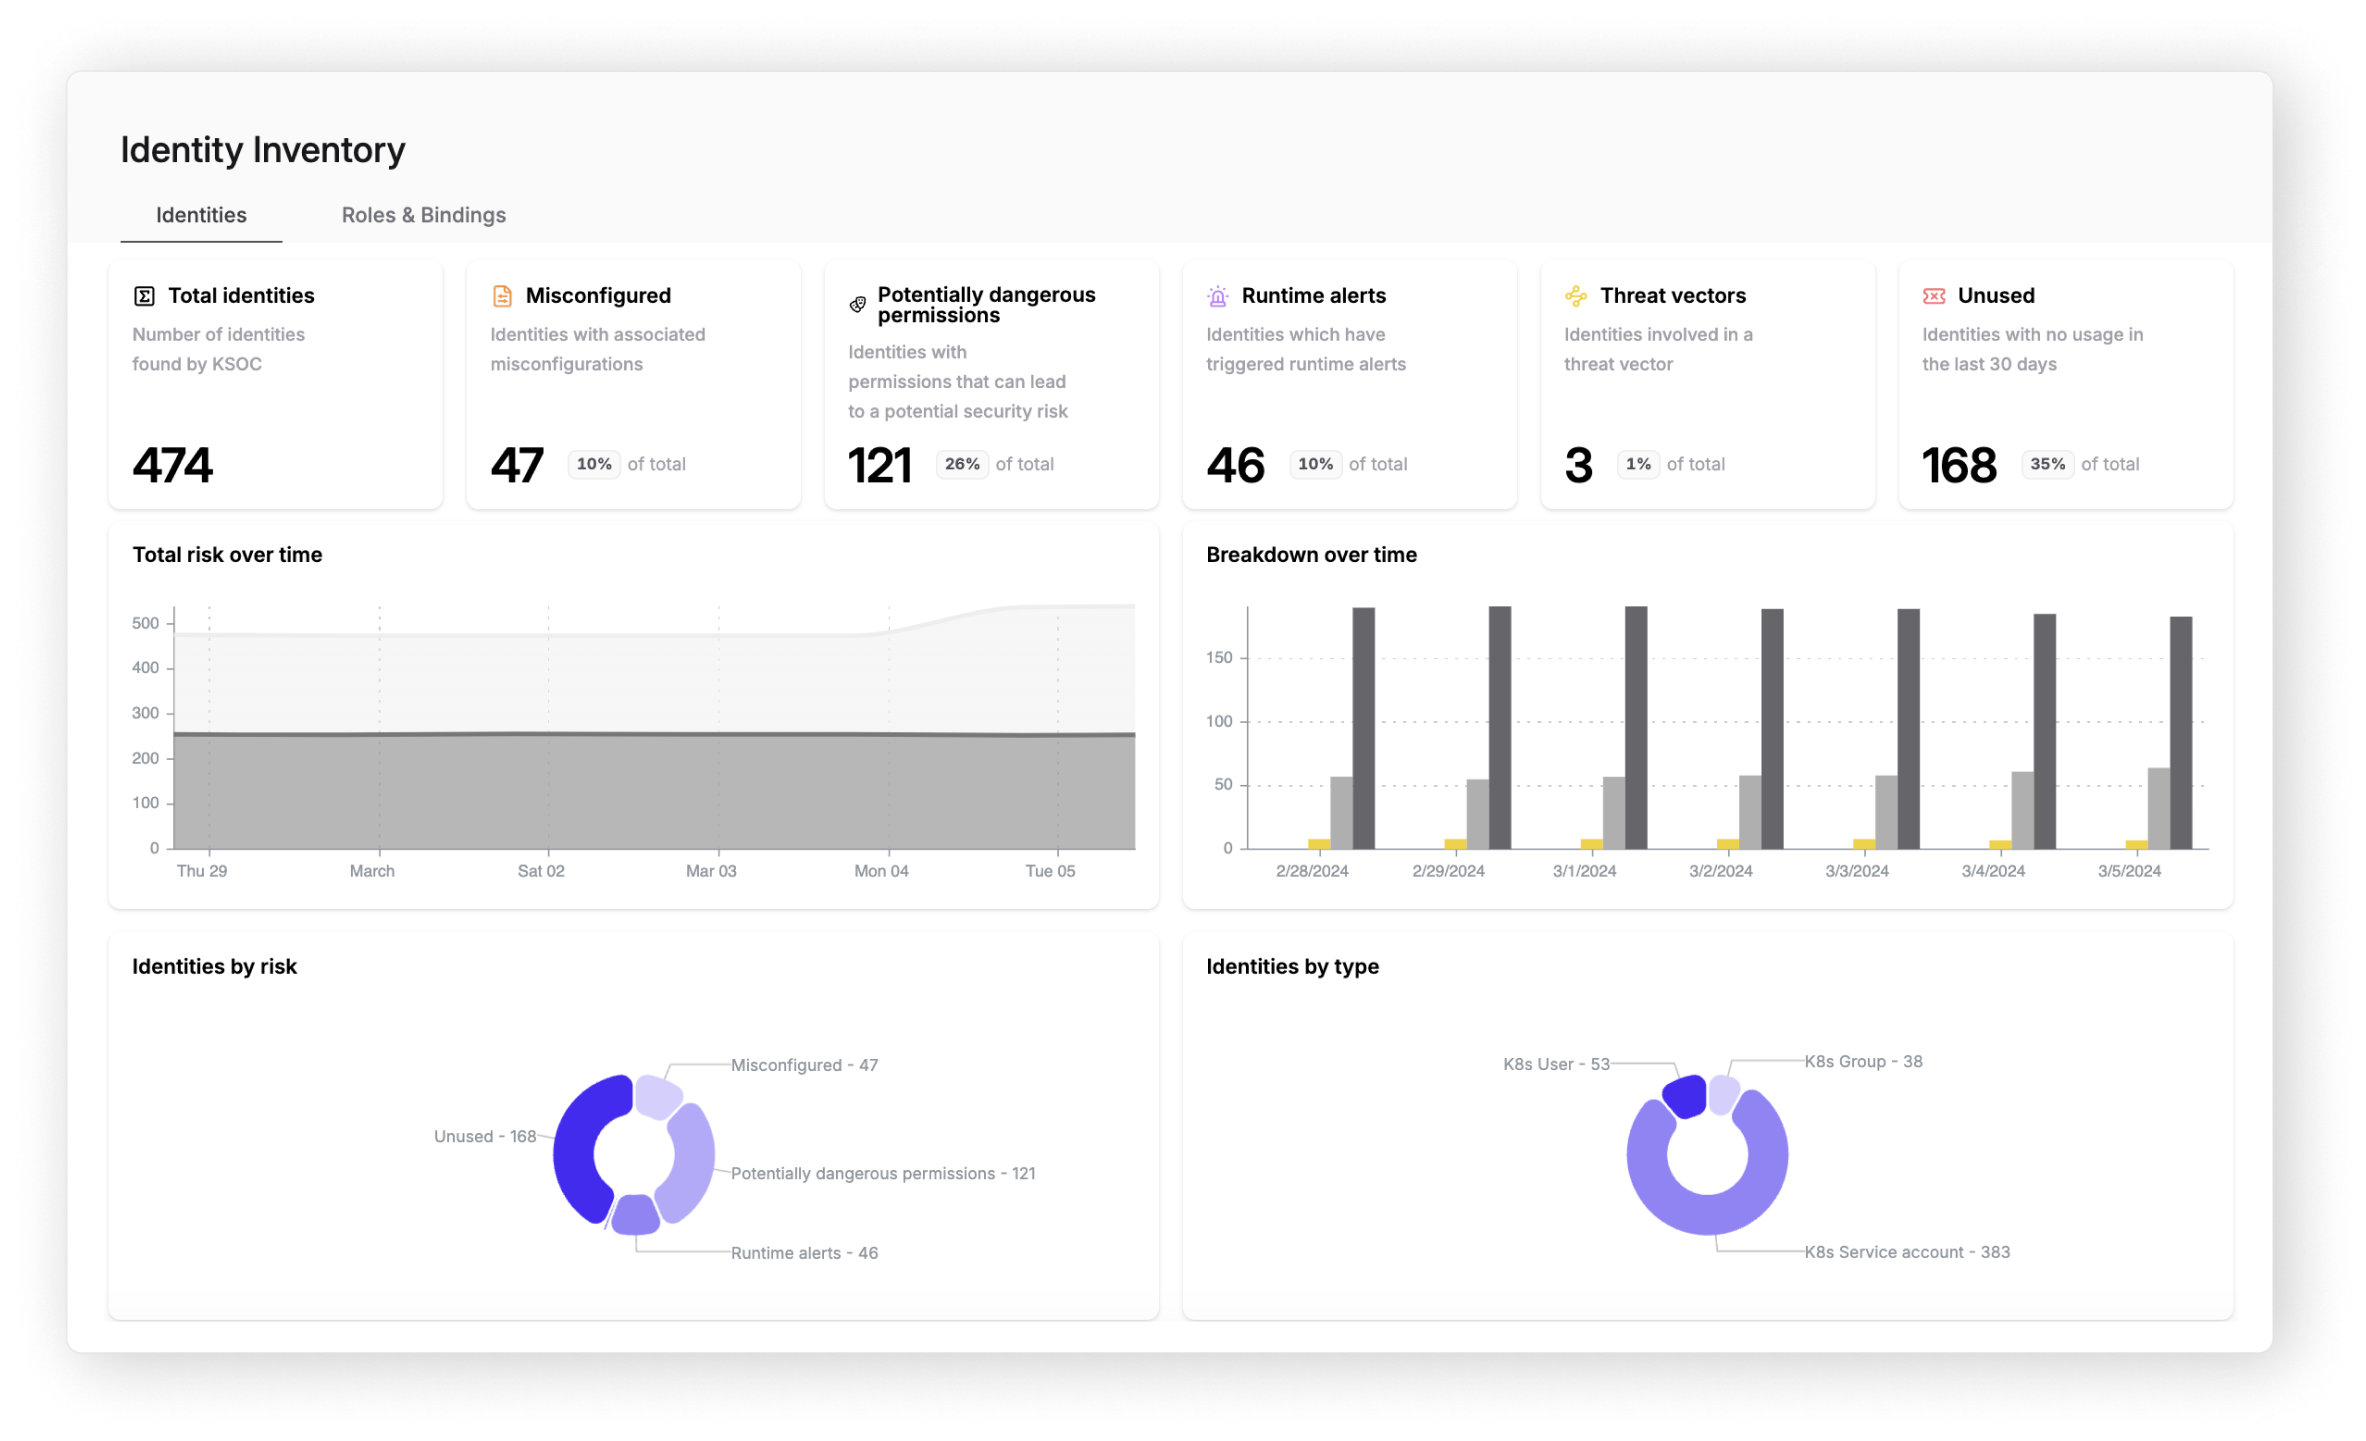Select the Identities tab
The height and width of the screenshot is (1441, 2366).
pos(201,215)
